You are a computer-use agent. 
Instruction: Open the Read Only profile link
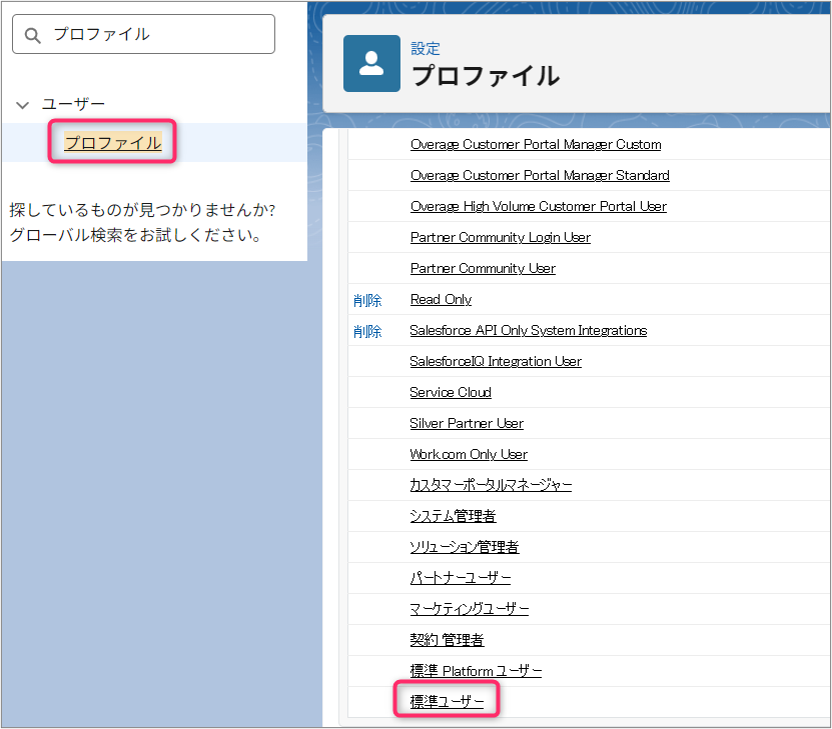click(x=440, y=299)
